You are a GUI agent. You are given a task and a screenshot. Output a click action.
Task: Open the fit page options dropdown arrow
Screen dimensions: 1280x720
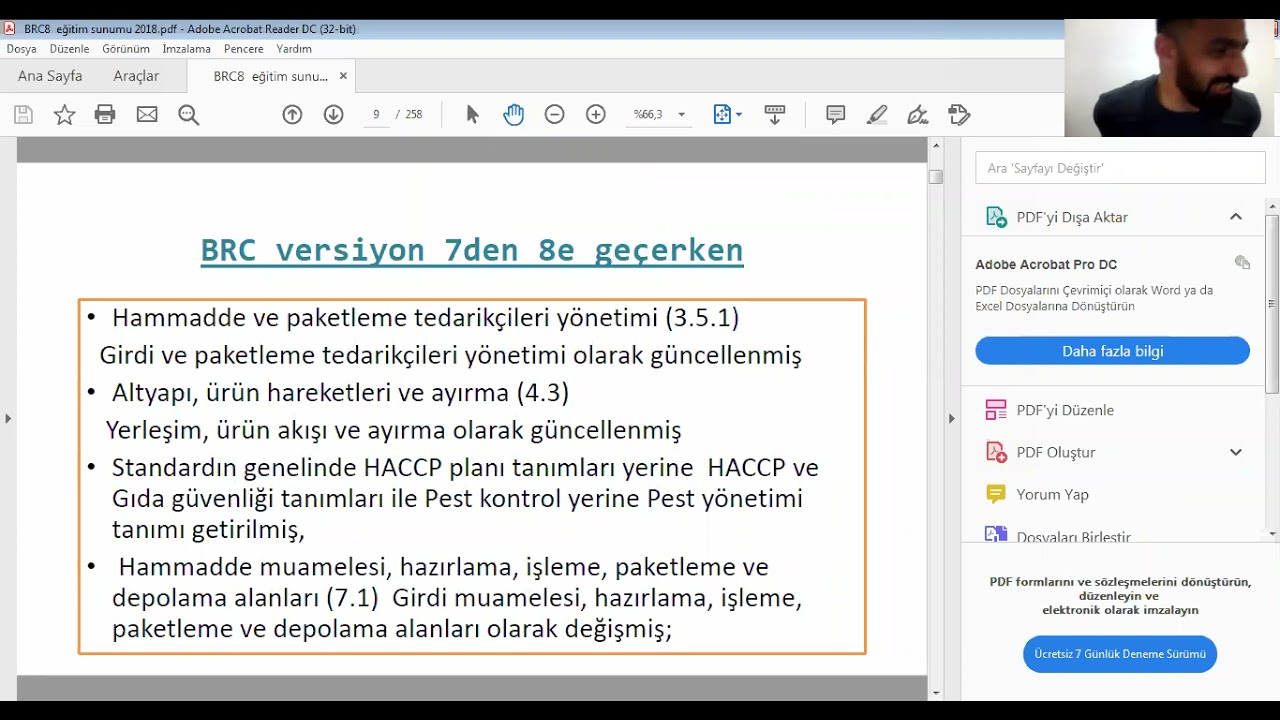point(739,115)
